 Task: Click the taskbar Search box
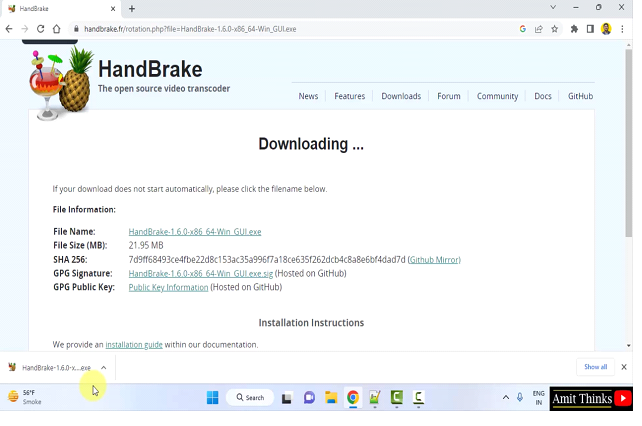[x=250, y=397]
